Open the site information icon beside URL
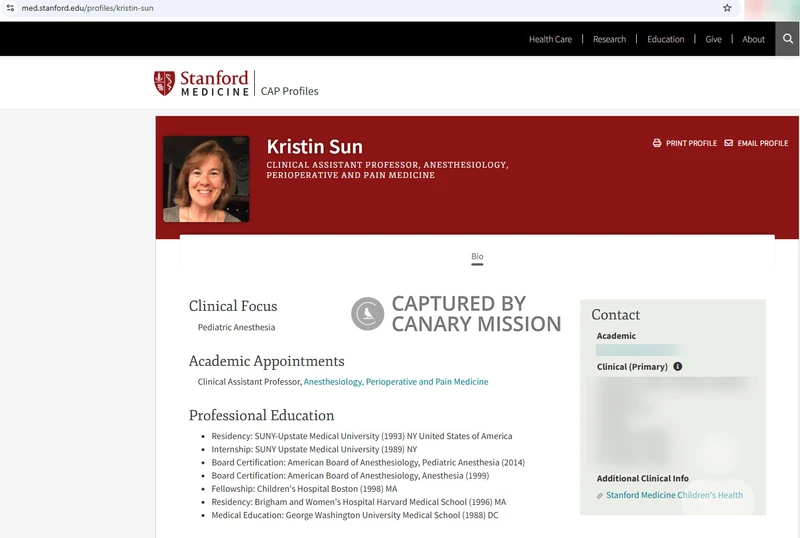This screenshot has width=800, height=538. coord(10,8)
